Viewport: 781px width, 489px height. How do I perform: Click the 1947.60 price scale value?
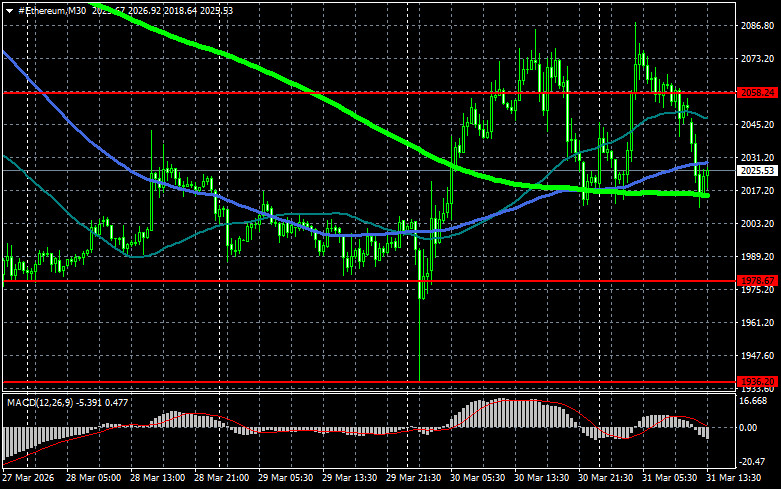(x=758, y=356)
